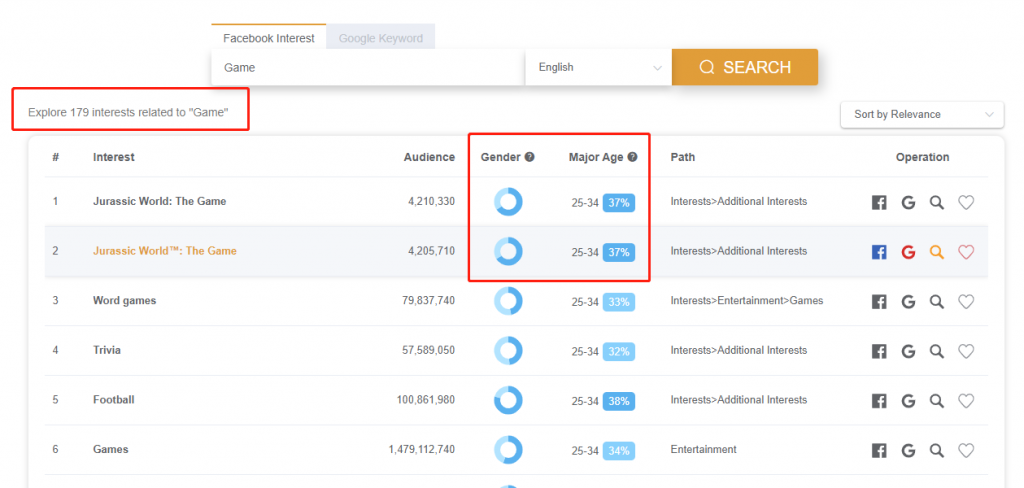The height and width of the screenshot is (488, 1024).
Task: Click blue Facebook icon in Jurassic World™ row
Action: [879, 252]
